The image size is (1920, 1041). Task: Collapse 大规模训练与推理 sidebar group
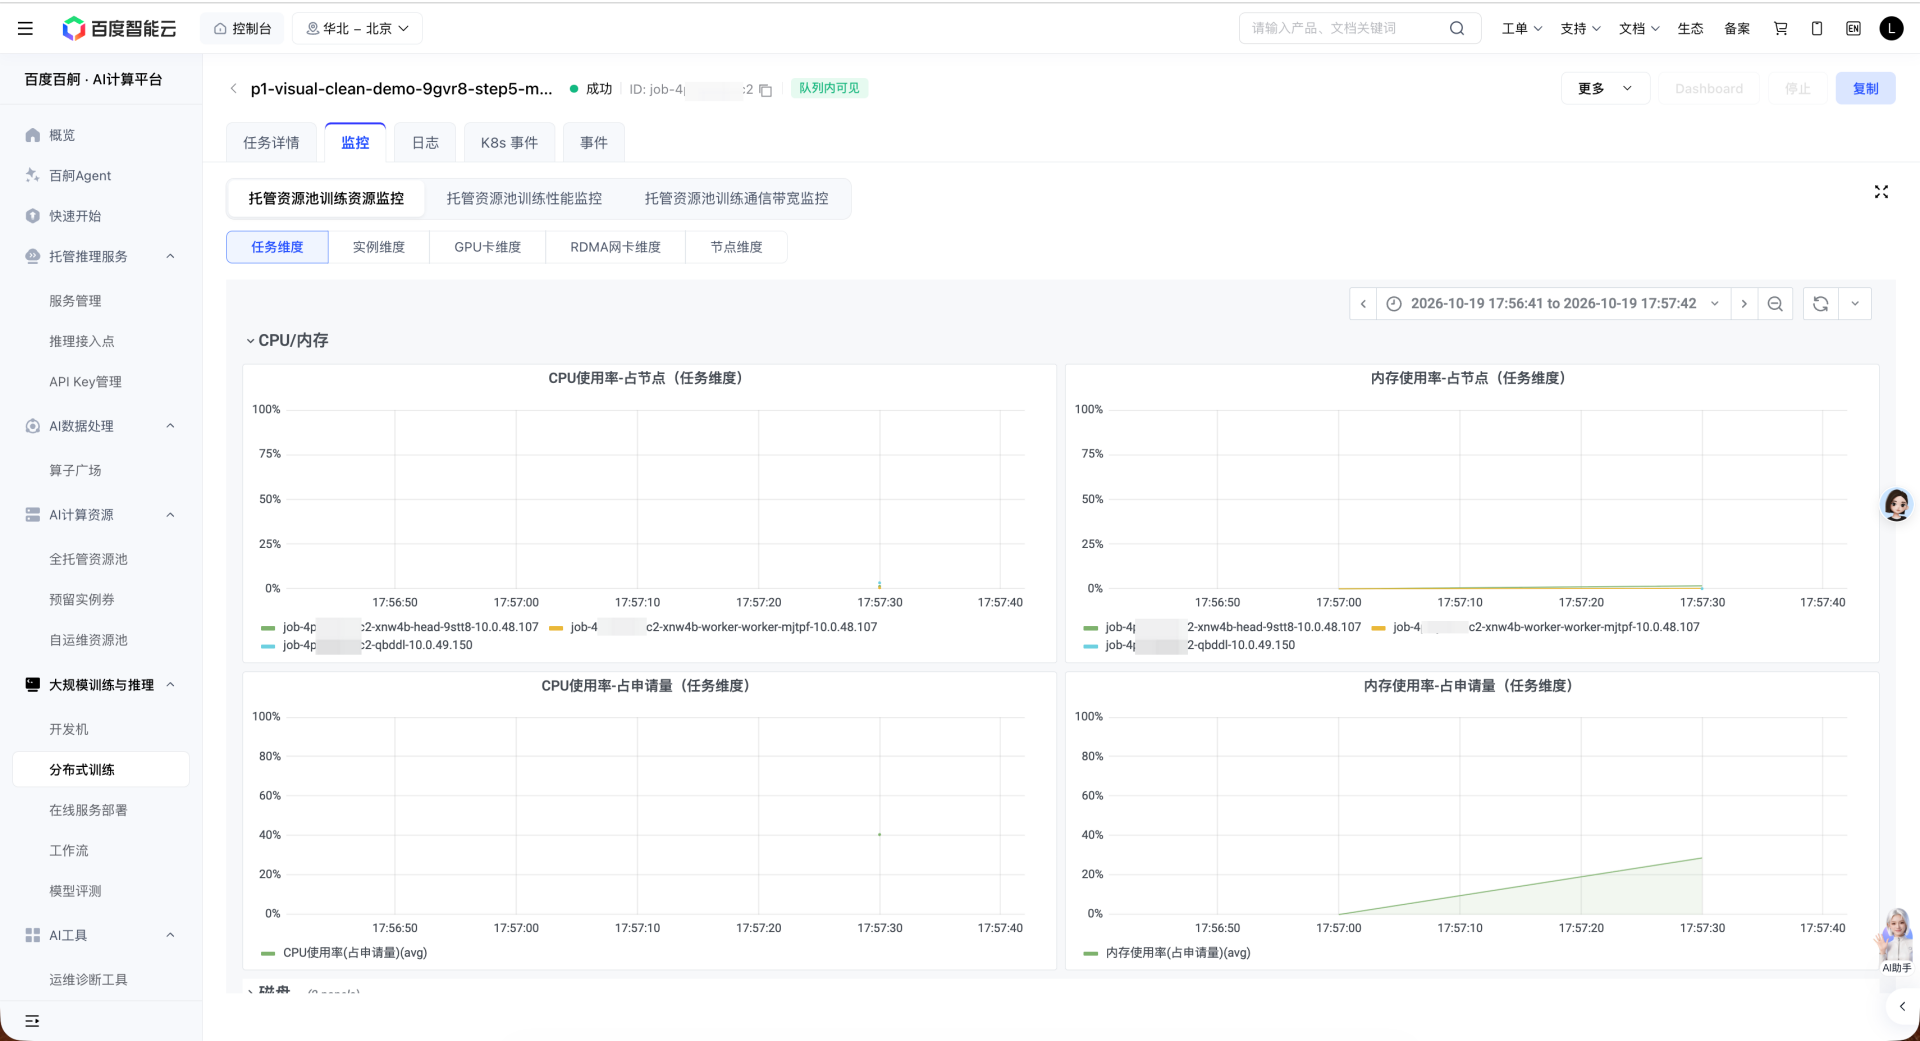point(170,685)
